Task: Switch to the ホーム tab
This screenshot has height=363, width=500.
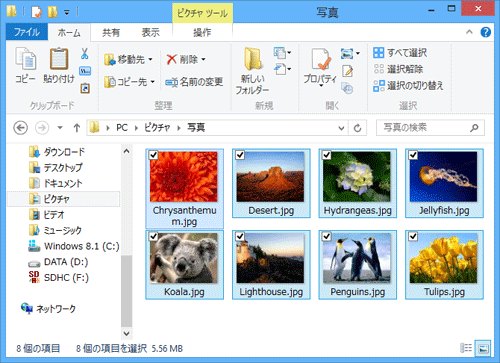Action: click(69, 33)
